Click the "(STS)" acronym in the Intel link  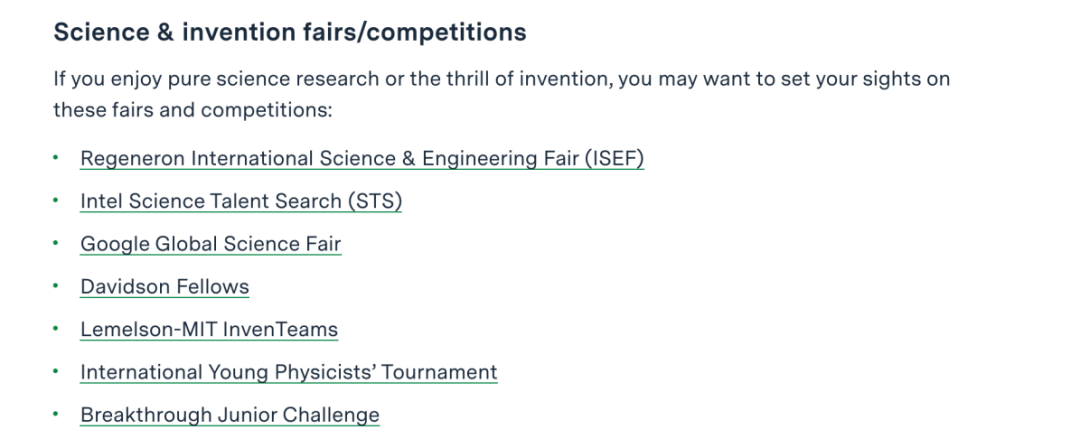[x=374, y=201]
